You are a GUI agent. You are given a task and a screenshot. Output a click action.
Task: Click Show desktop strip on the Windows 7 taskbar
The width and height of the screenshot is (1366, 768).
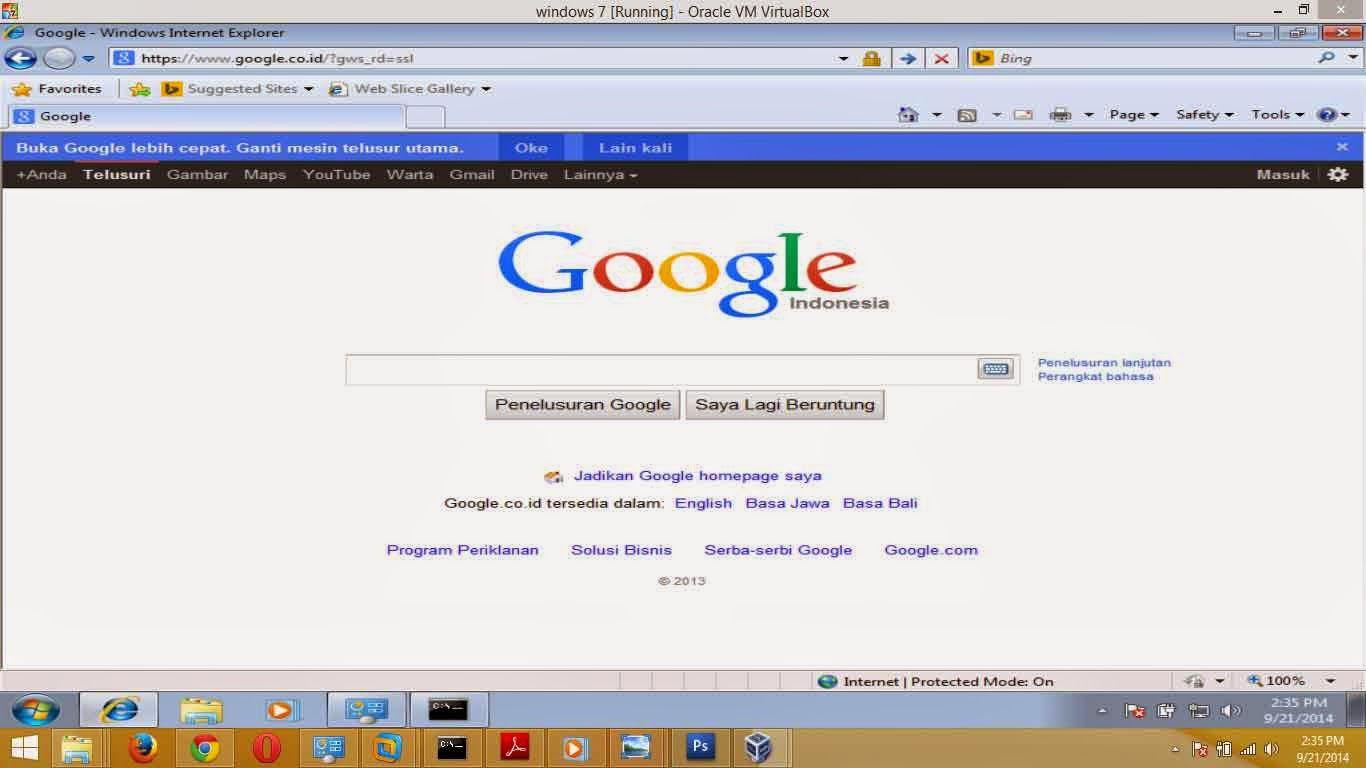coord(1357,710)
